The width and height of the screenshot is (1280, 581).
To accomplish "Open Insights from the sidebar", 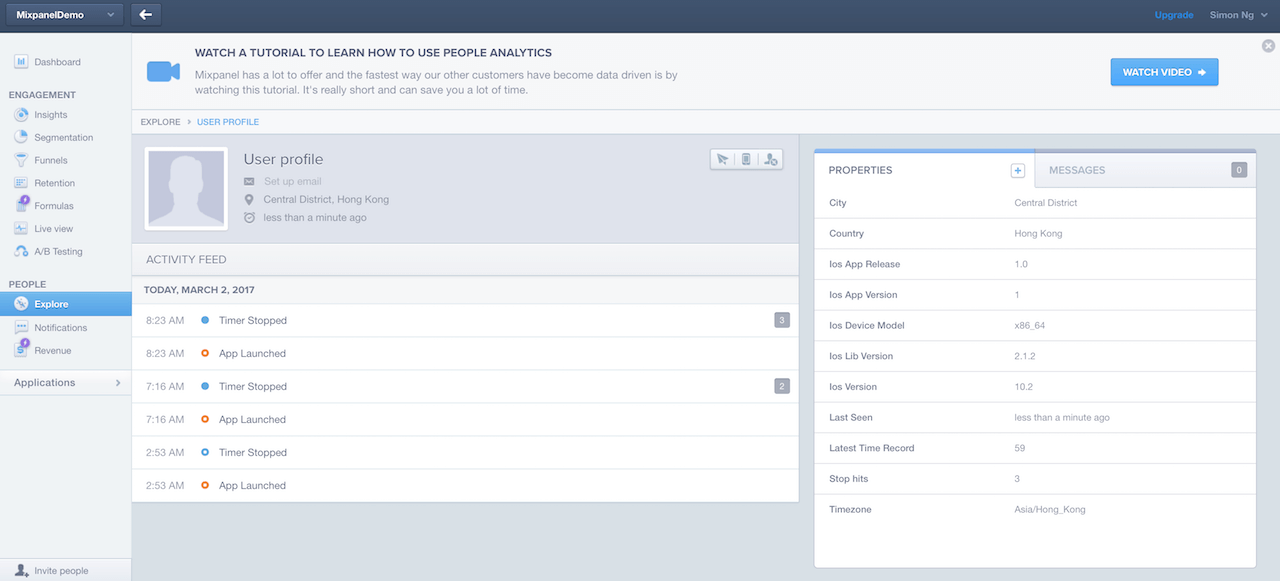I will pos(50,115).
